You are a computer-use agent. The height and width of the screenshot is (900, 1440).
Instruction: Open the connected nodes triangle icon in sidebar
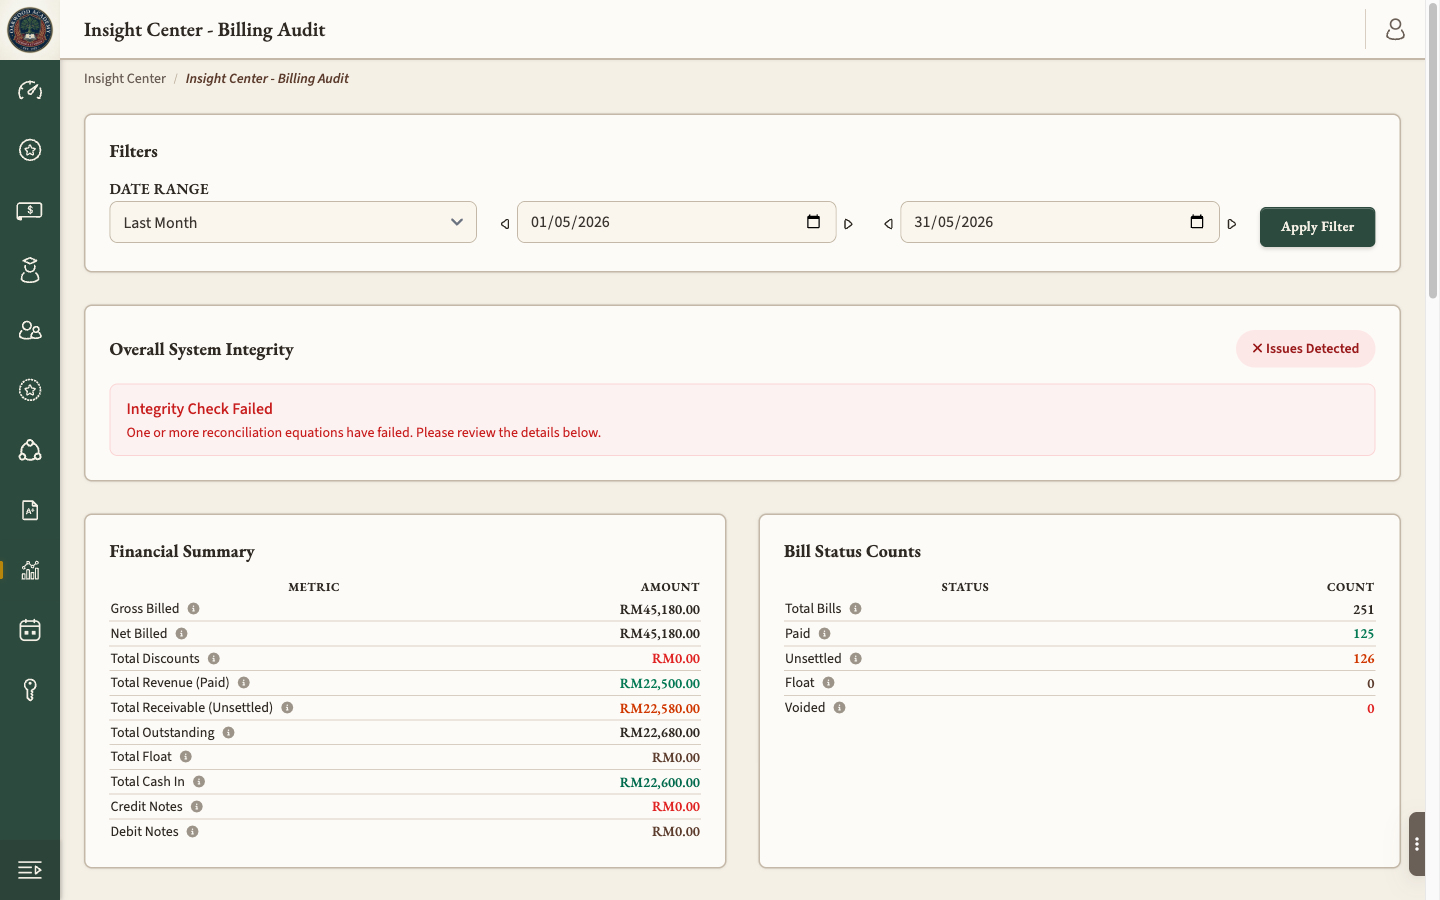30,450
